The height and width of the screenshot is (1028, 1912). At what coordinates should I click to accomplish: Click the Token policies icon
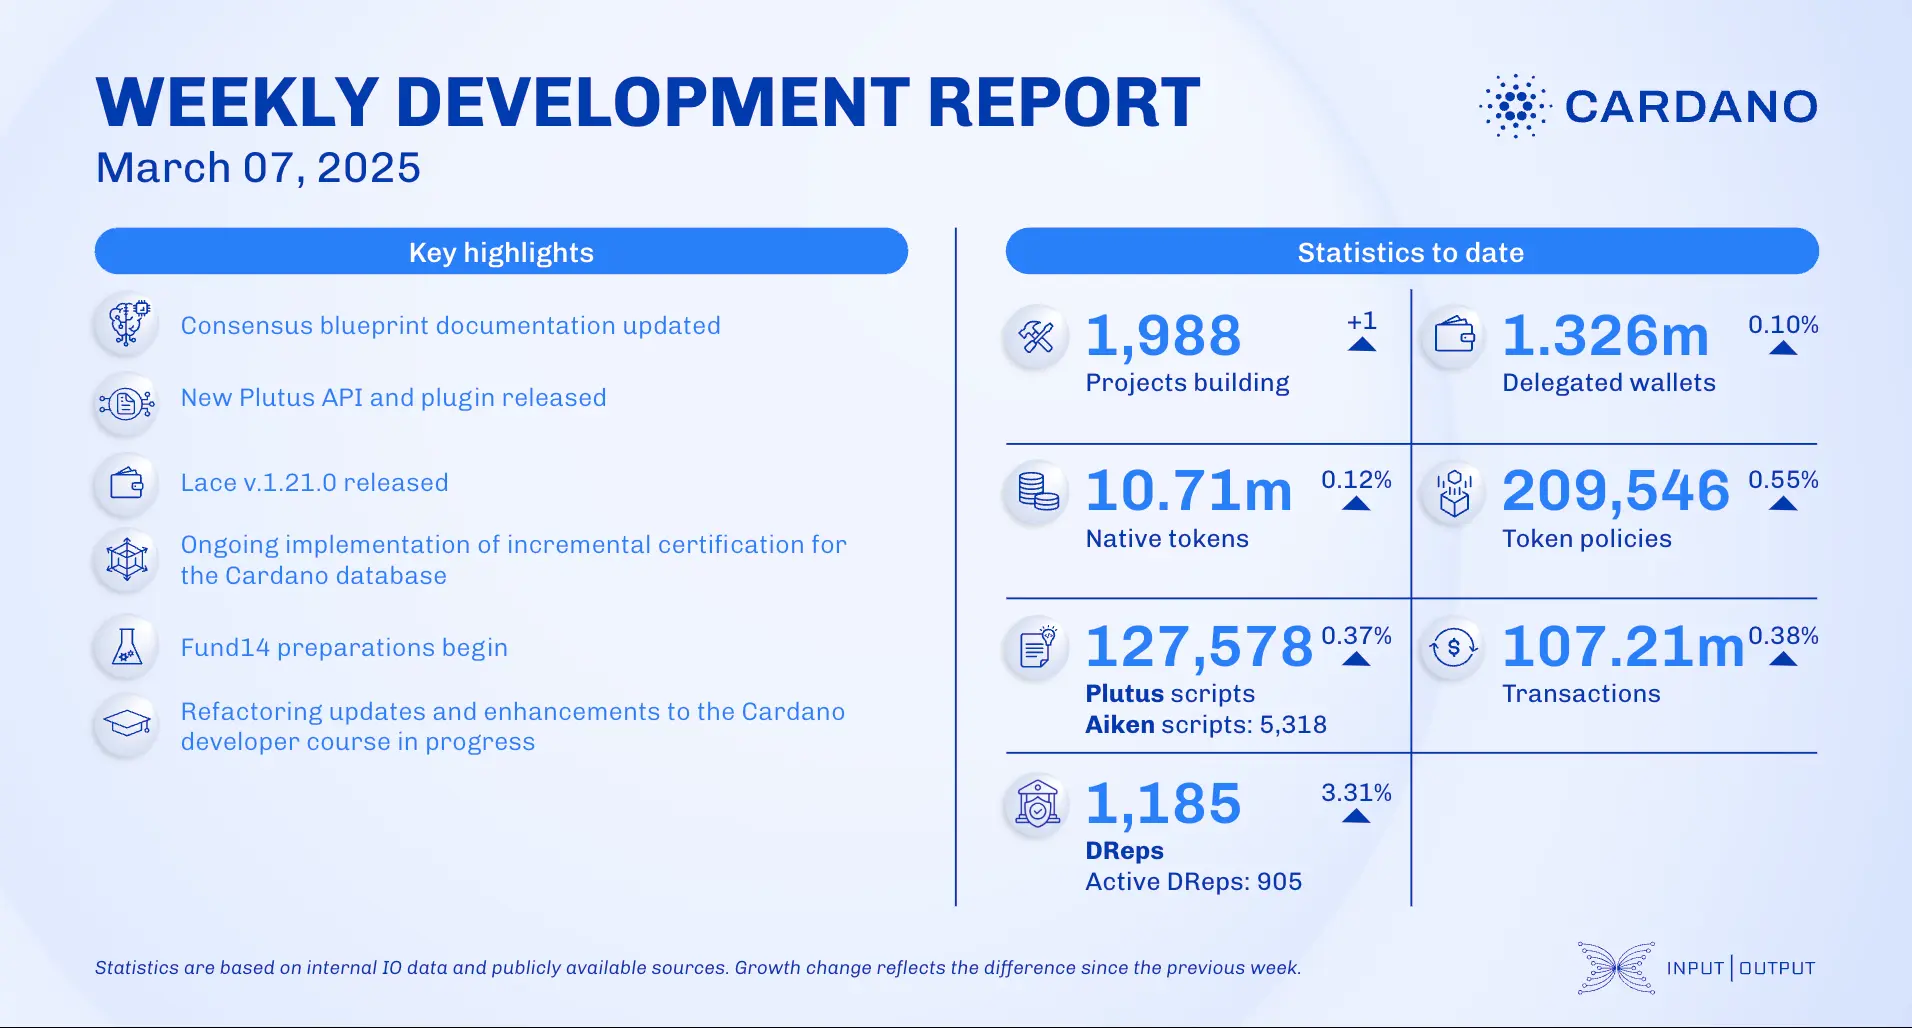[x=1453, y=493]
